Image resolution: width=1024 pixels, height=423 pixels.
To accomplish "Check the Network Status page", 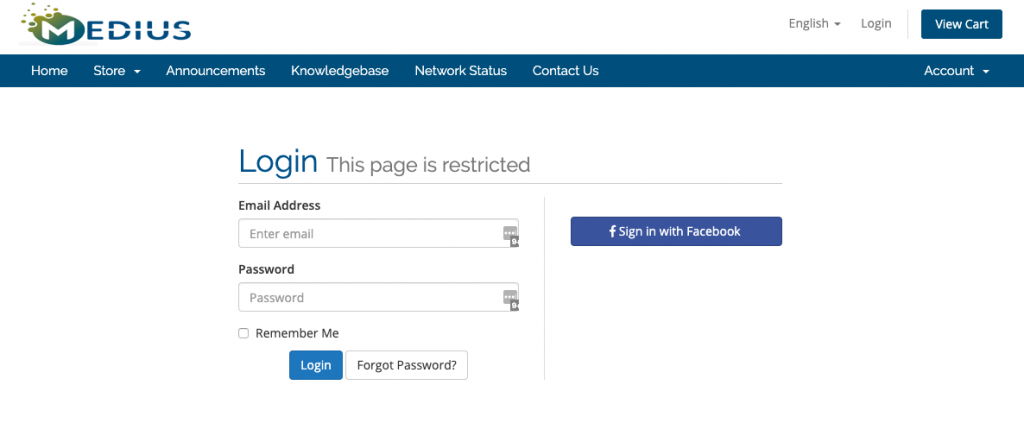I will pyautogui.click(x=460, y=70).
